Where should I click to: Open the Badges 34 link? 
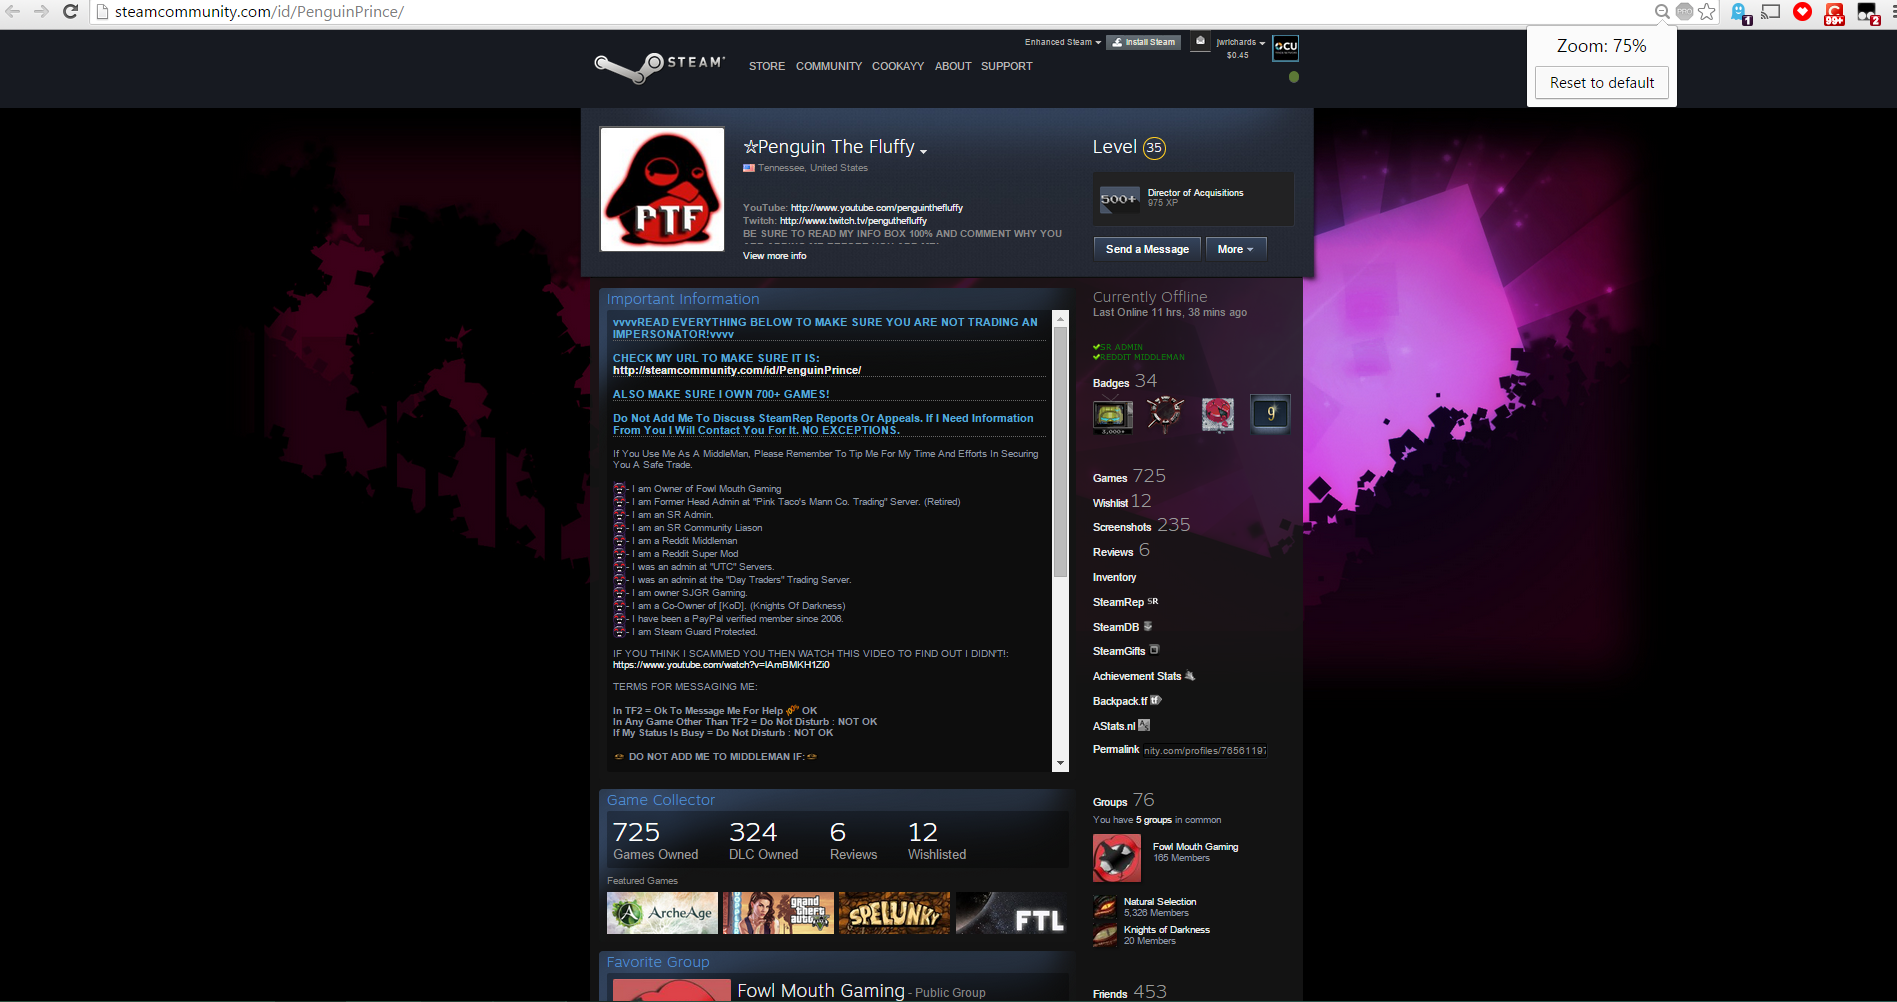pos(1125,381)
